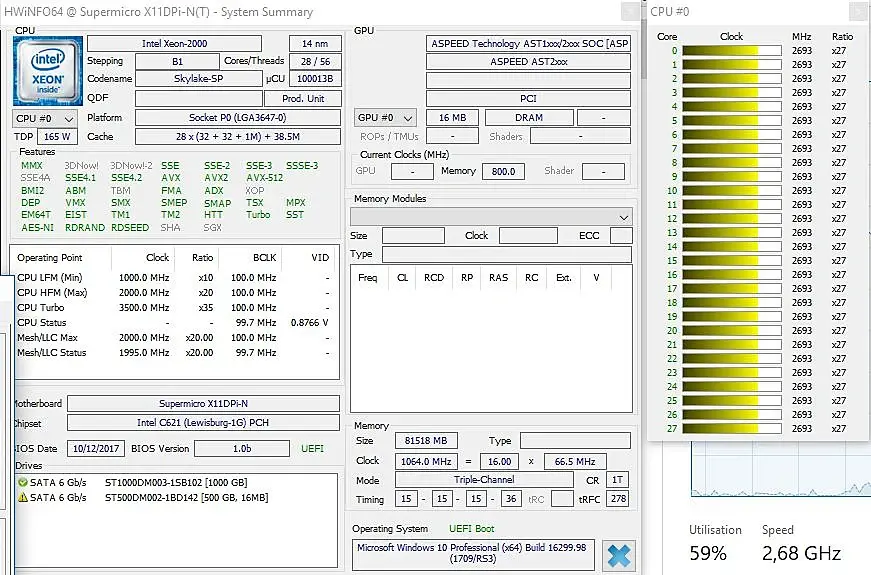871x575 pixels.
Task: Click the BCLK column header
Action: (x=264, y=258)
